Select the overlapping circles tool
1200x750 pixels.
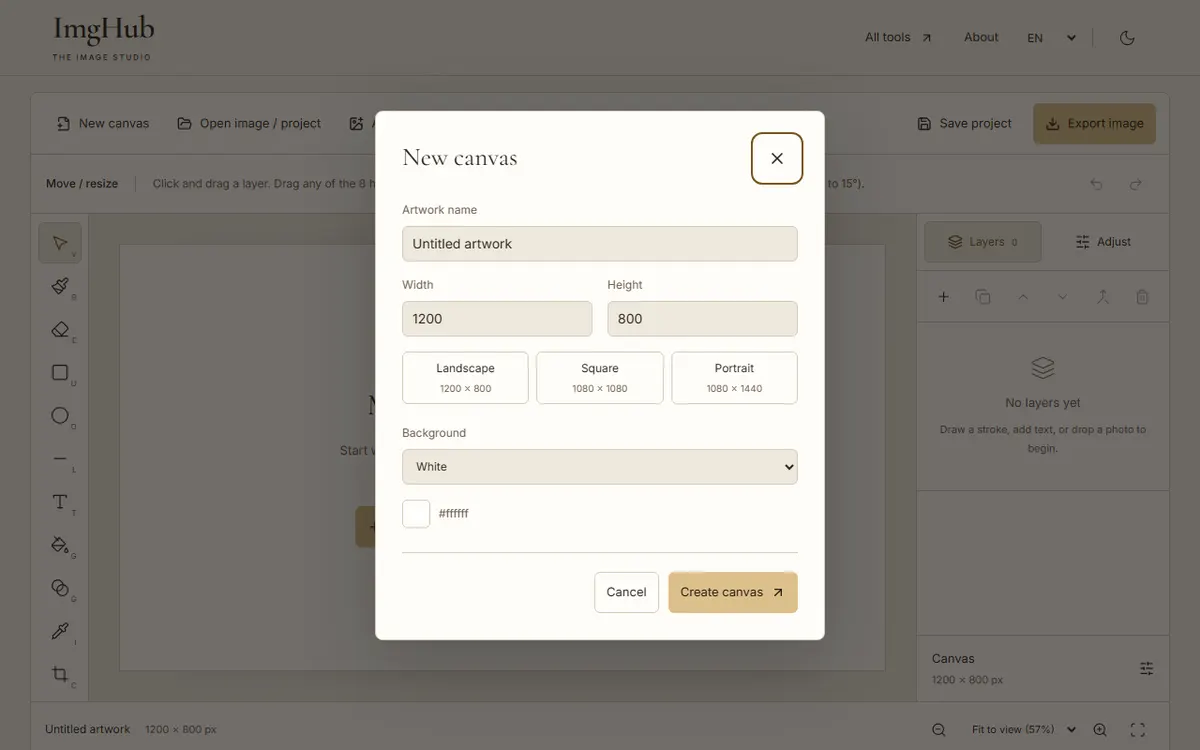click(x=60, y=587)
